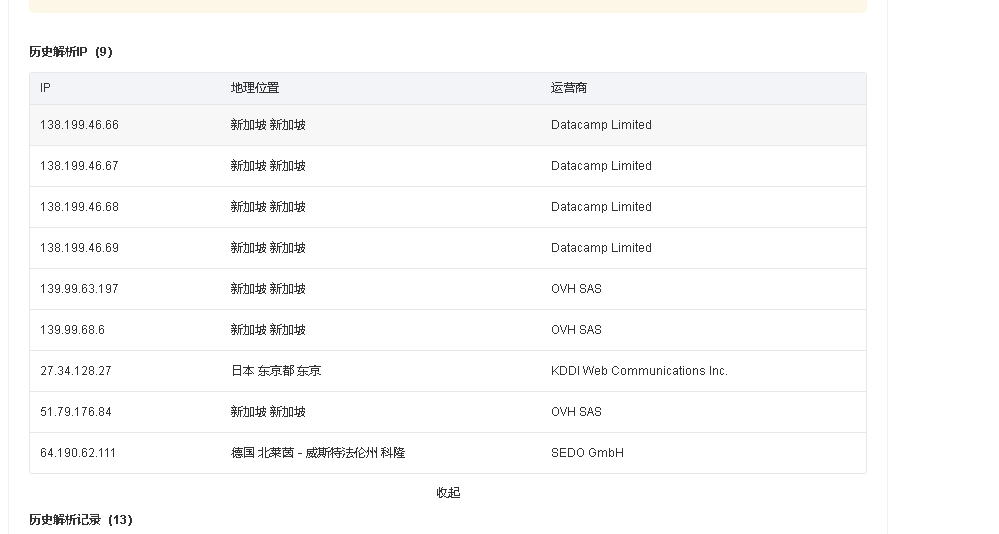
Task: Select IP address 138.199.46.67
Action: 79,166
